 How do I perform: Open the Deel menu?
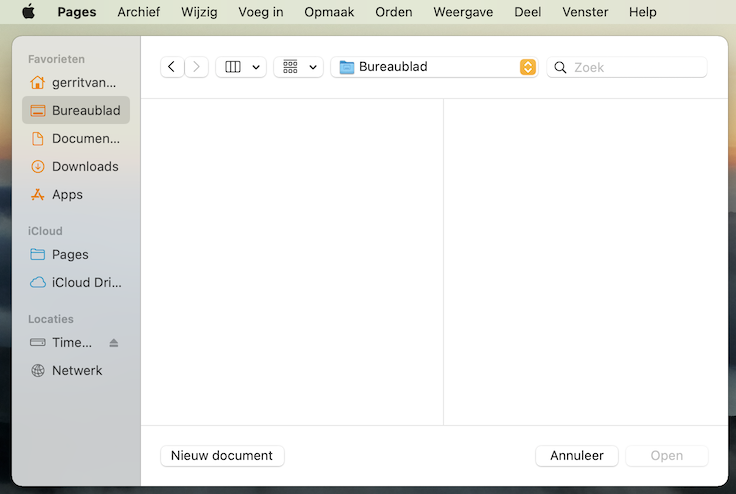528,12
